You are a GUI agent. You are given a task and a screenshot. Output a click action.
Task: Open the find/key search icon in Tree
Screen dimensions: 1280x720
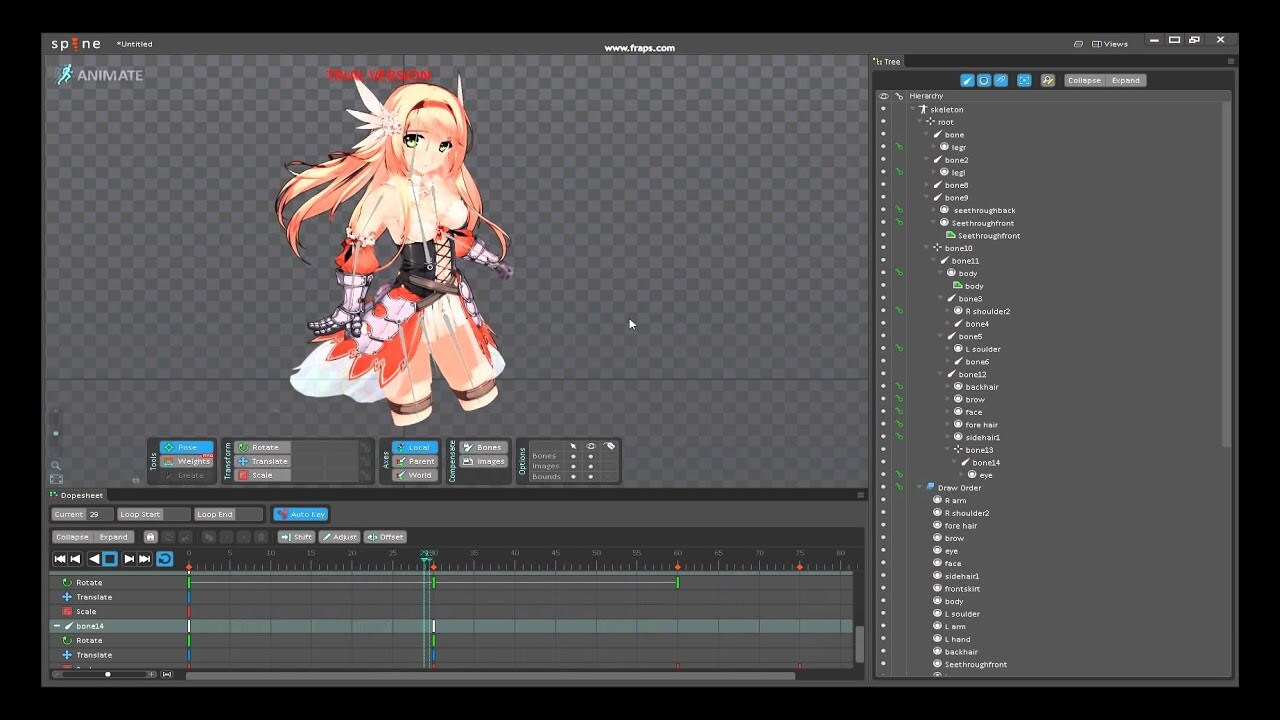click(x=1048, y=80)
